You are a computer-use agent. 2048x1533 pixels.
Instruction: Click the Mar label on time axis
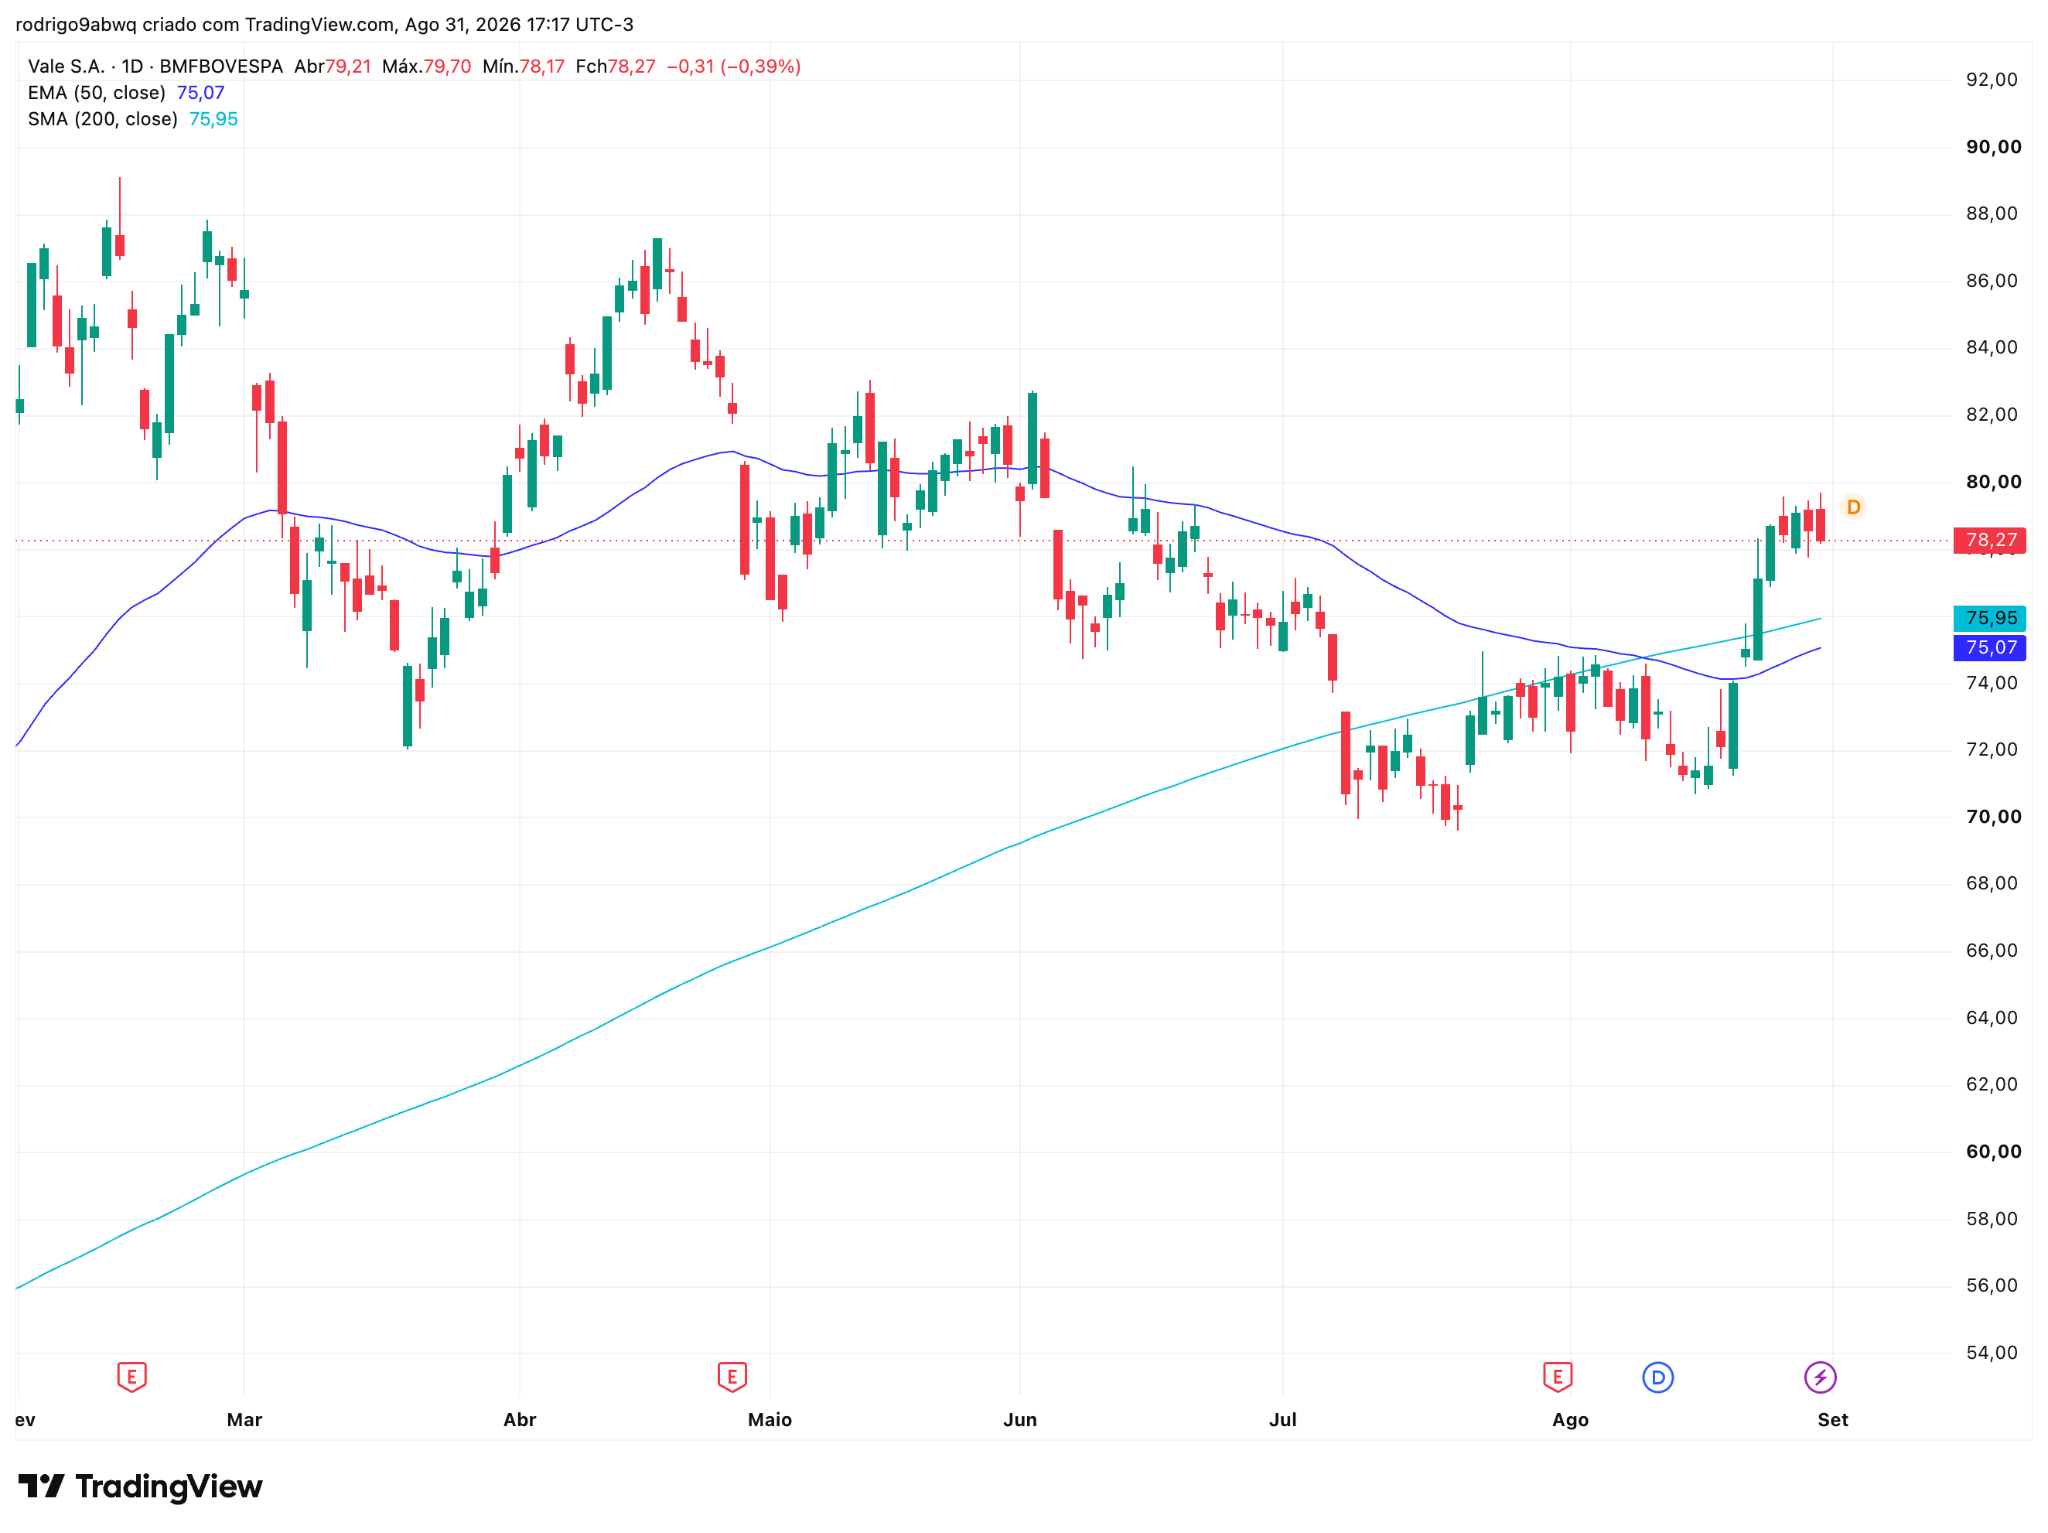[x=244, y=1419]
